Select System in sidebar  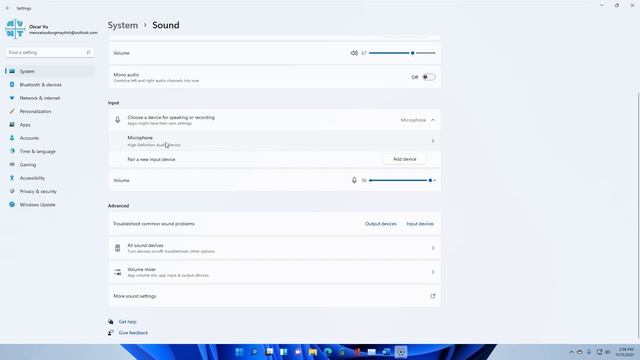point(50,71)
